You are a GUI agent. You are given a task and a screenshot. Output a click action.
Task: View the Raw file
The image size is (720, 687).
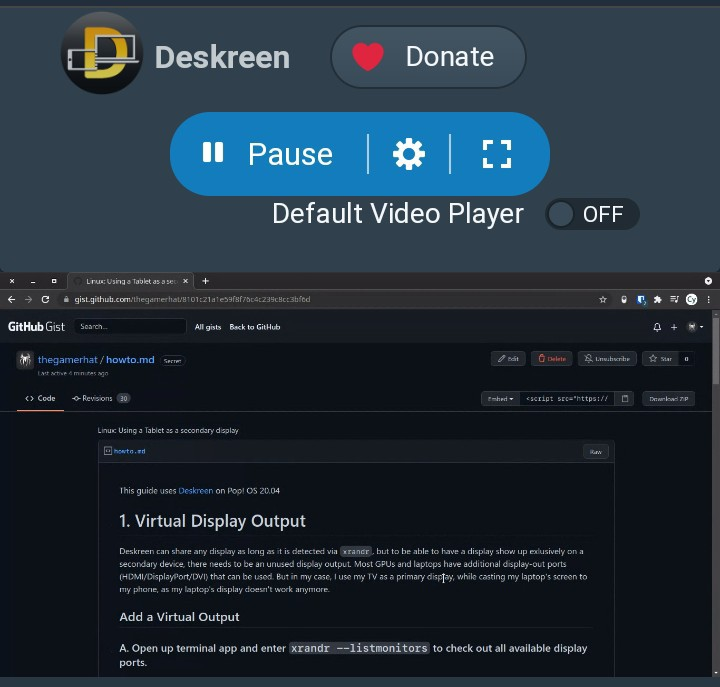click(x=596, y=452)
